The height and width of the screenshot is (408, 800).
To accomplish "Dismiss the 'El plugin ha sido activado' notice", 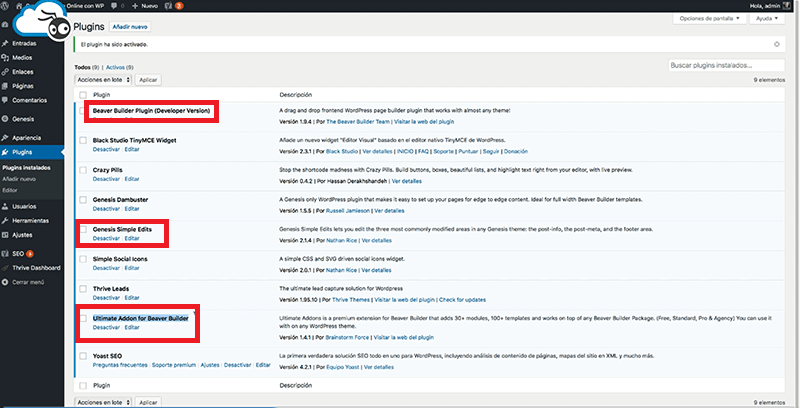I will point(777,44).
